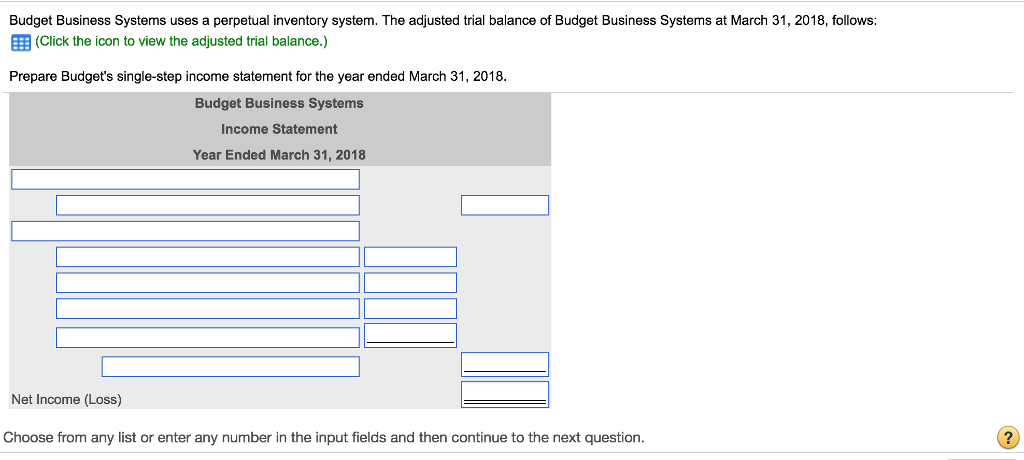Choose the third expense account name field
The height and width of the screenshot is (460, 1024).
point(208,308)
